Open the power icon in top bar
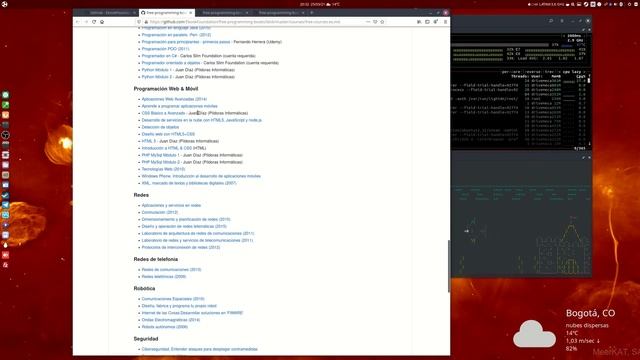This screenshot has height=360, width=640. pyautogui.click(x=629, y=4)
